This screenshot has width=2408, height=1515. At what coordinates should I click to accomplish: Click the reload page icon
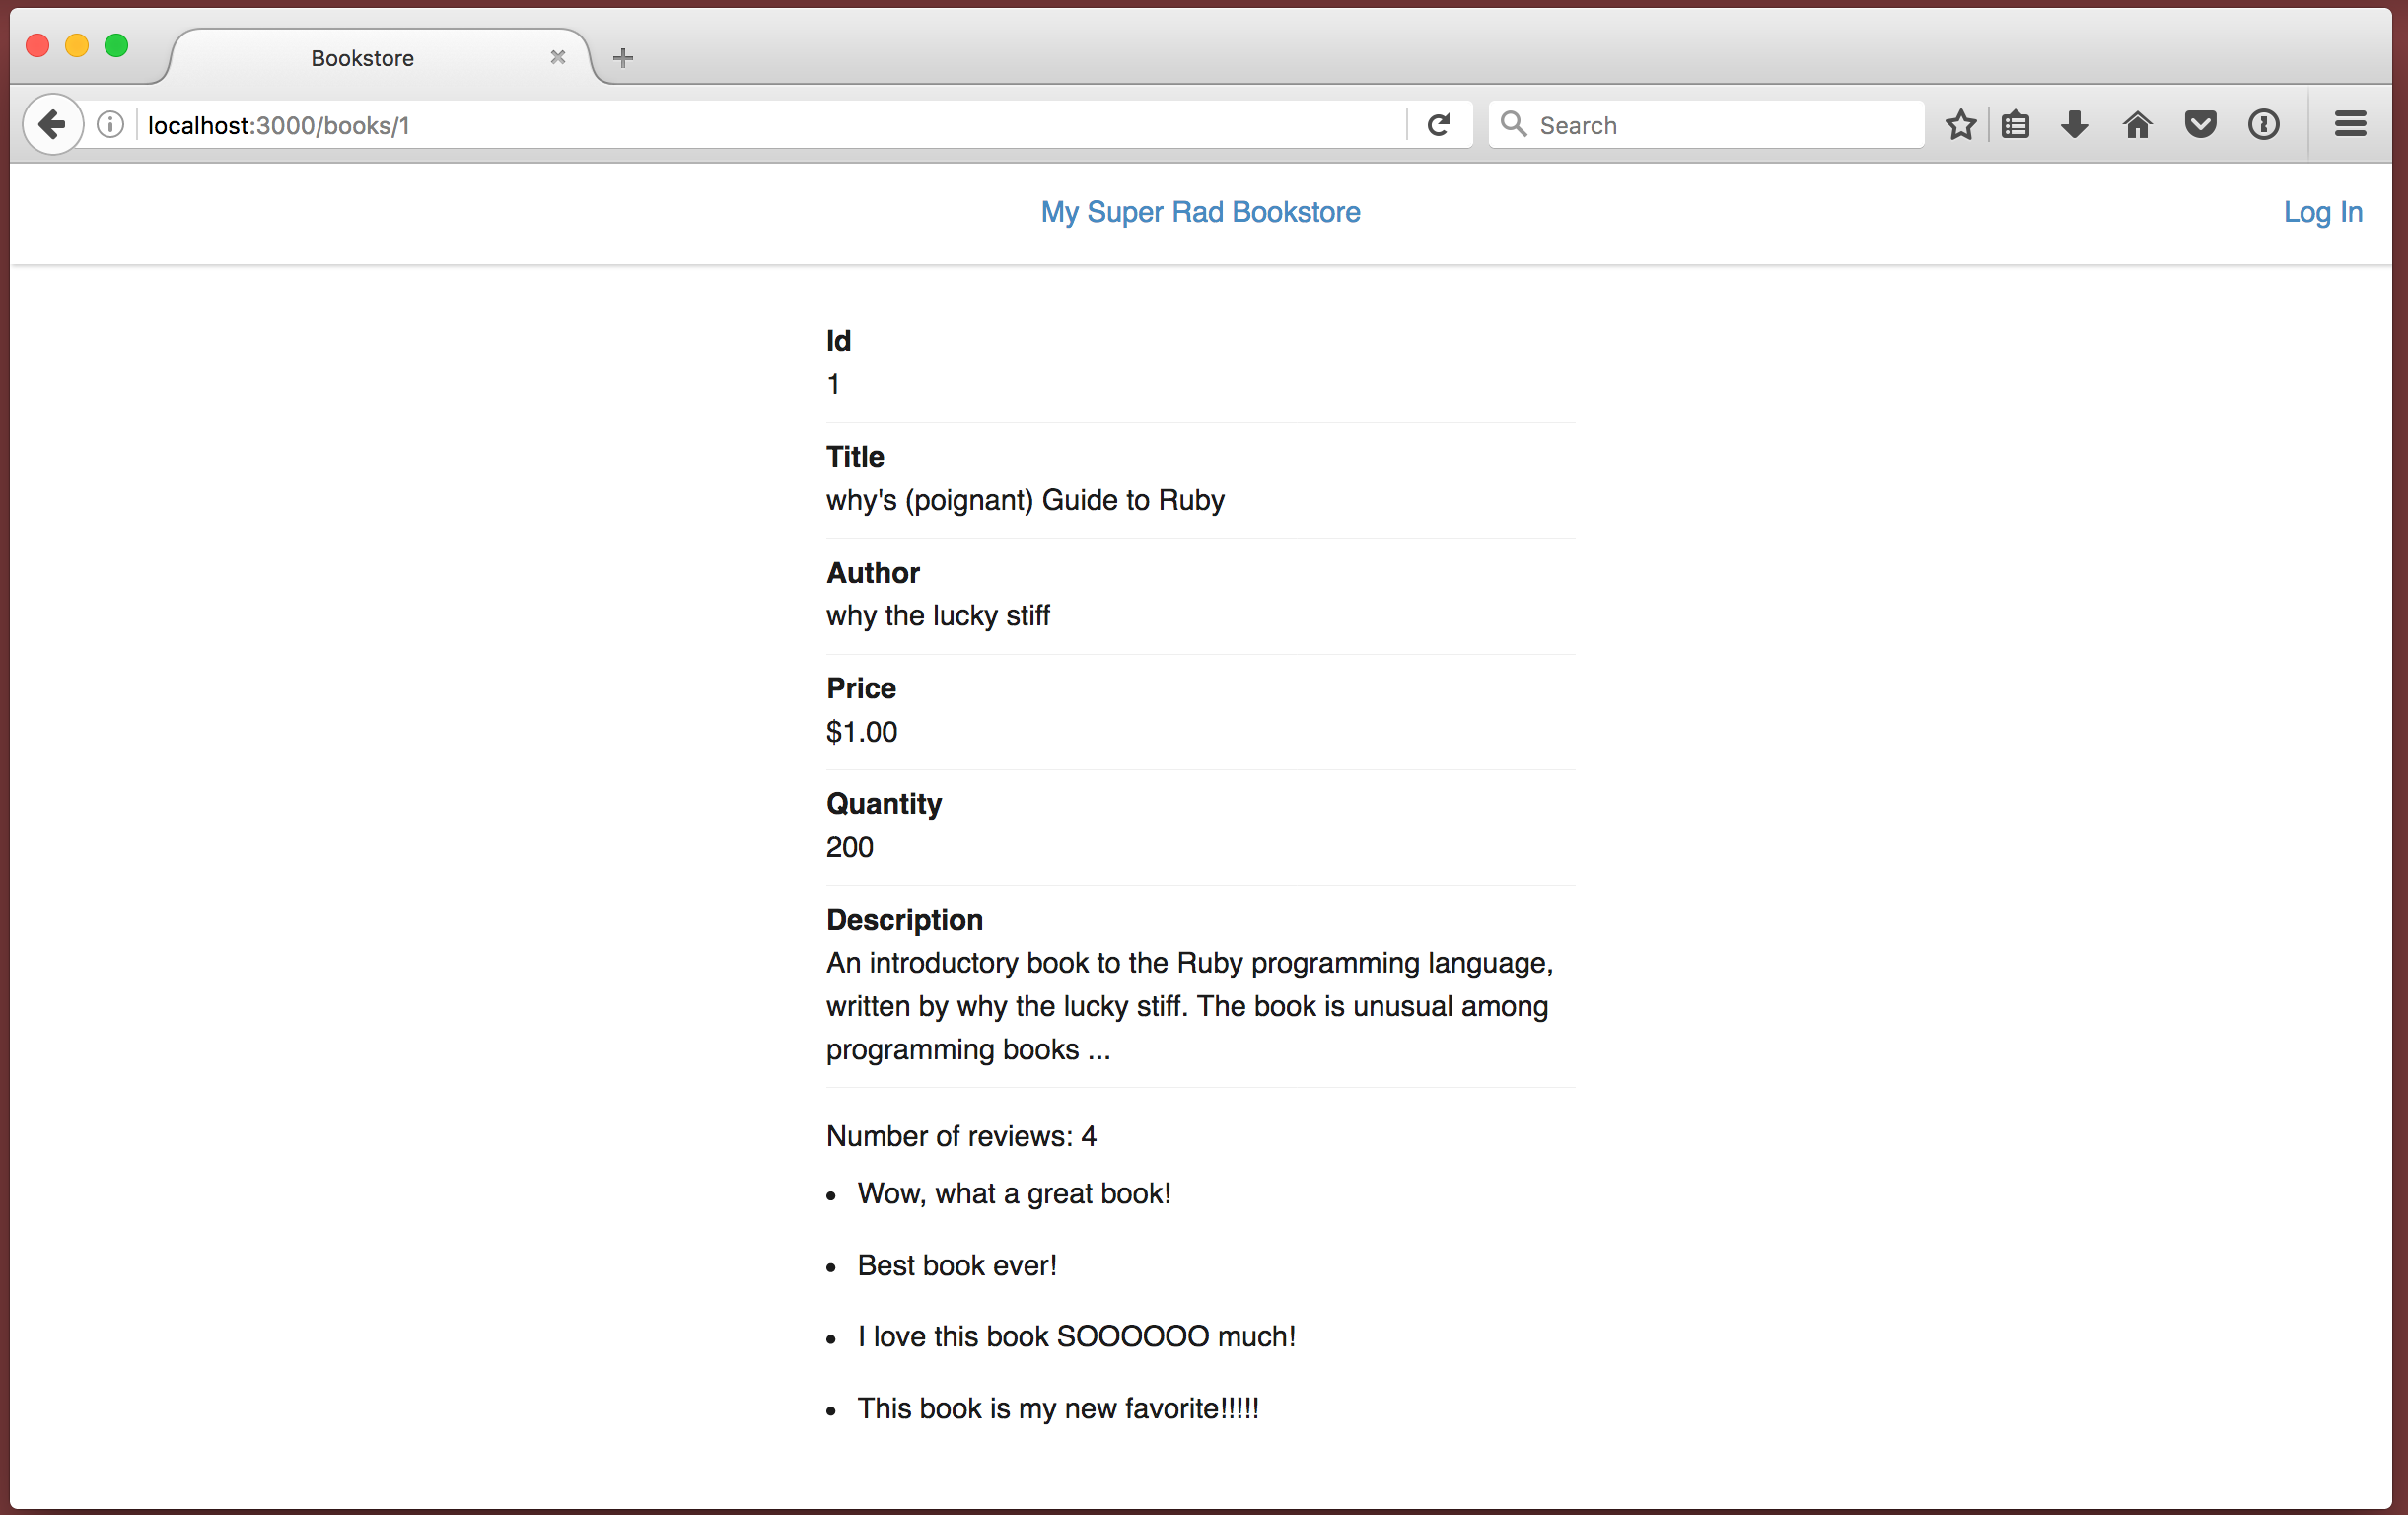(x=1440, y=124)
